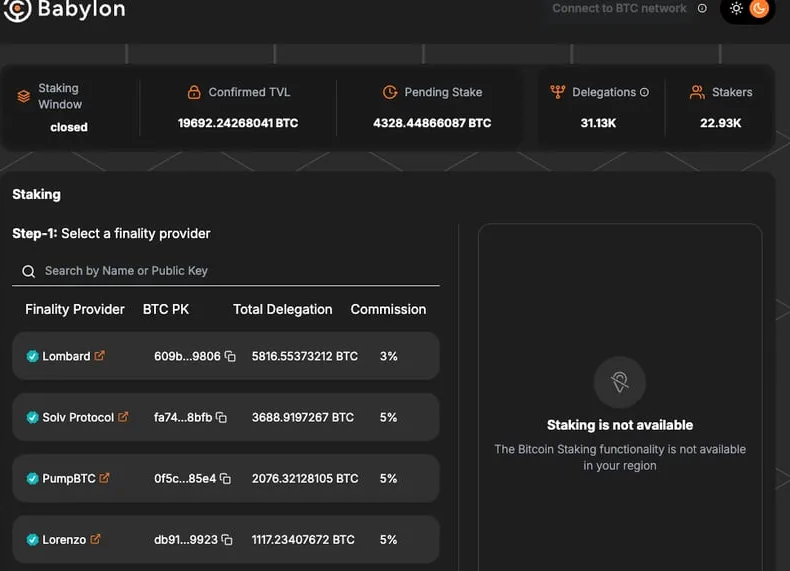Sort by Finality Provider column header
The image size is (790, 571).
[x=75, y=309]
